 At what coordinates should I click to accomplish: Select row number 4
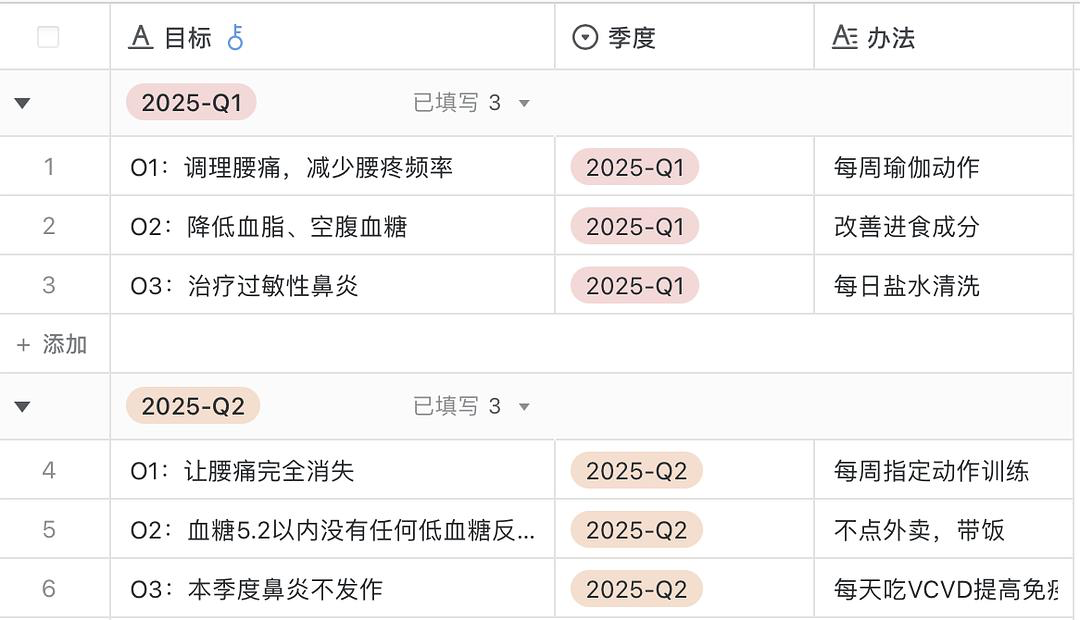click(x=49, y=471)
